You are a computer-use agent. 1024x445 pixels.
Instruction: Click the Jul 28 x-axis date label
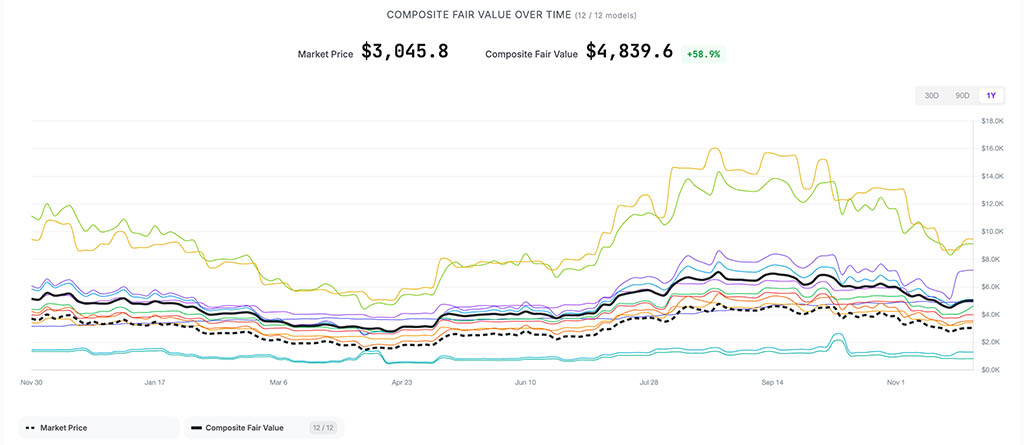(648, 382)
